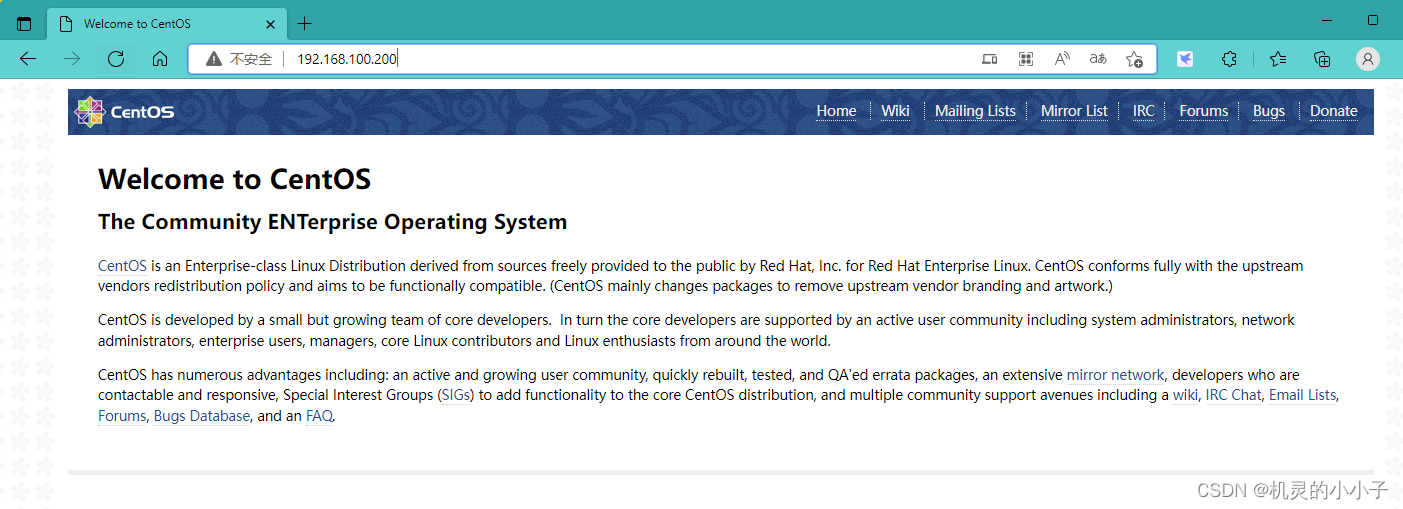Open Forums in the top banner
The image size is (1403, 509).
[1203, 111]
